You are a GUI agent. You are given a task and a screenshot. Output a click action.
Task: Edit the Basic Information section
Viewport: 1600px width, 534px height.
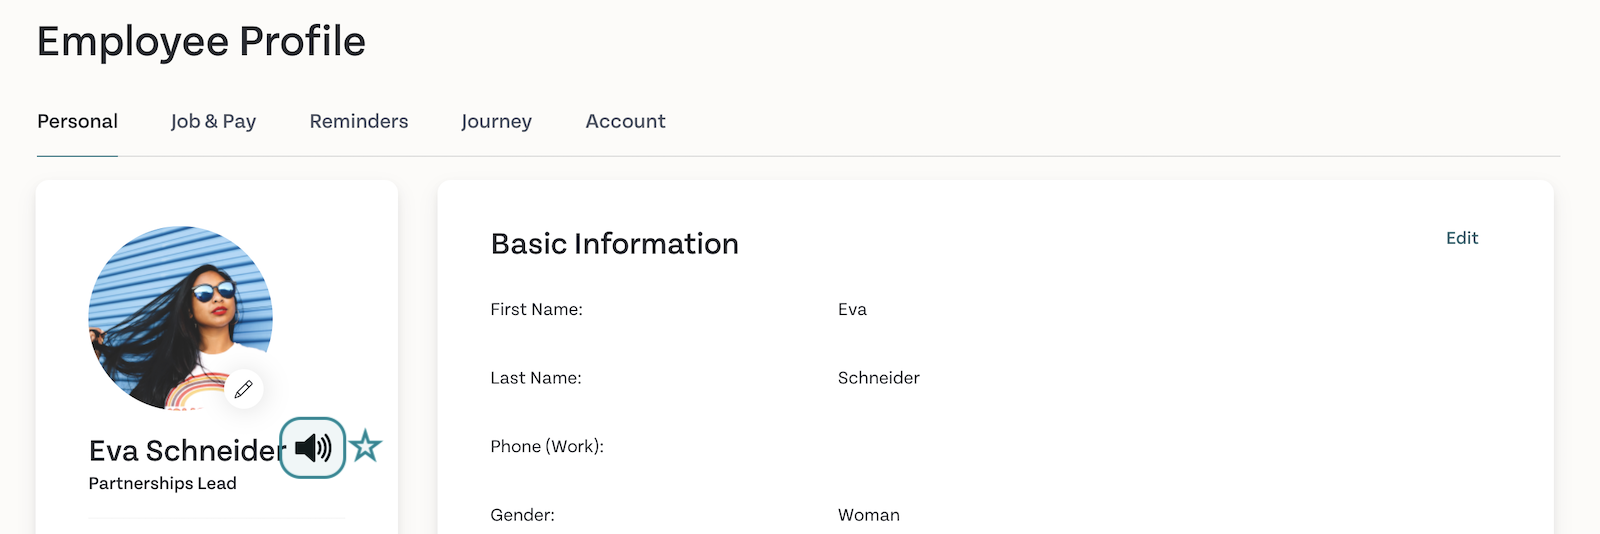pos(1462,238)
